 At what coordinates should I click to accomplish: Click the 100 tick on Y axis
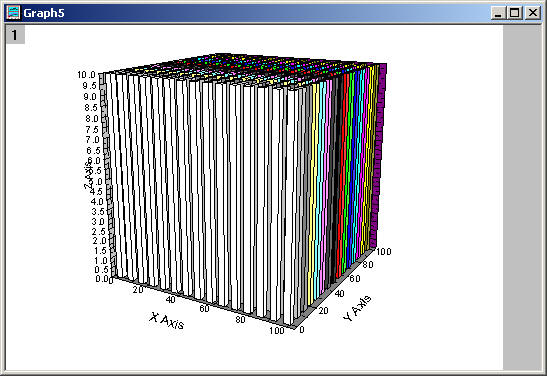pos(384,251)
